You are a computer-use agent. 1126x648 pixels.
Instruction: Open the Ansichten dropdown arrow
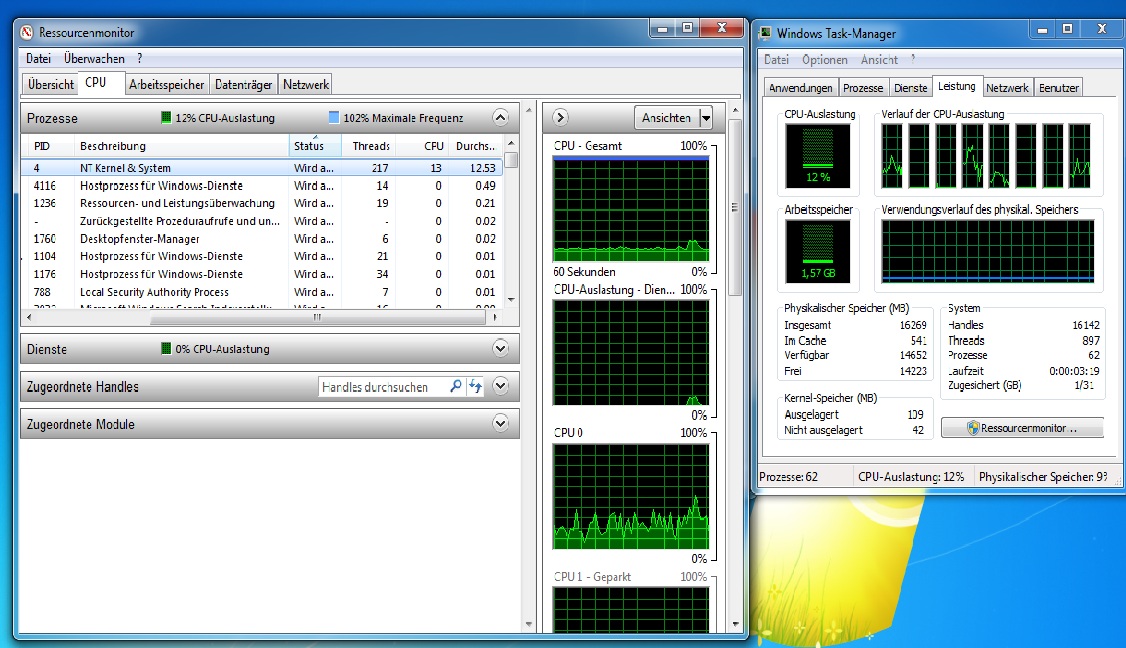(x=706, y=118)
